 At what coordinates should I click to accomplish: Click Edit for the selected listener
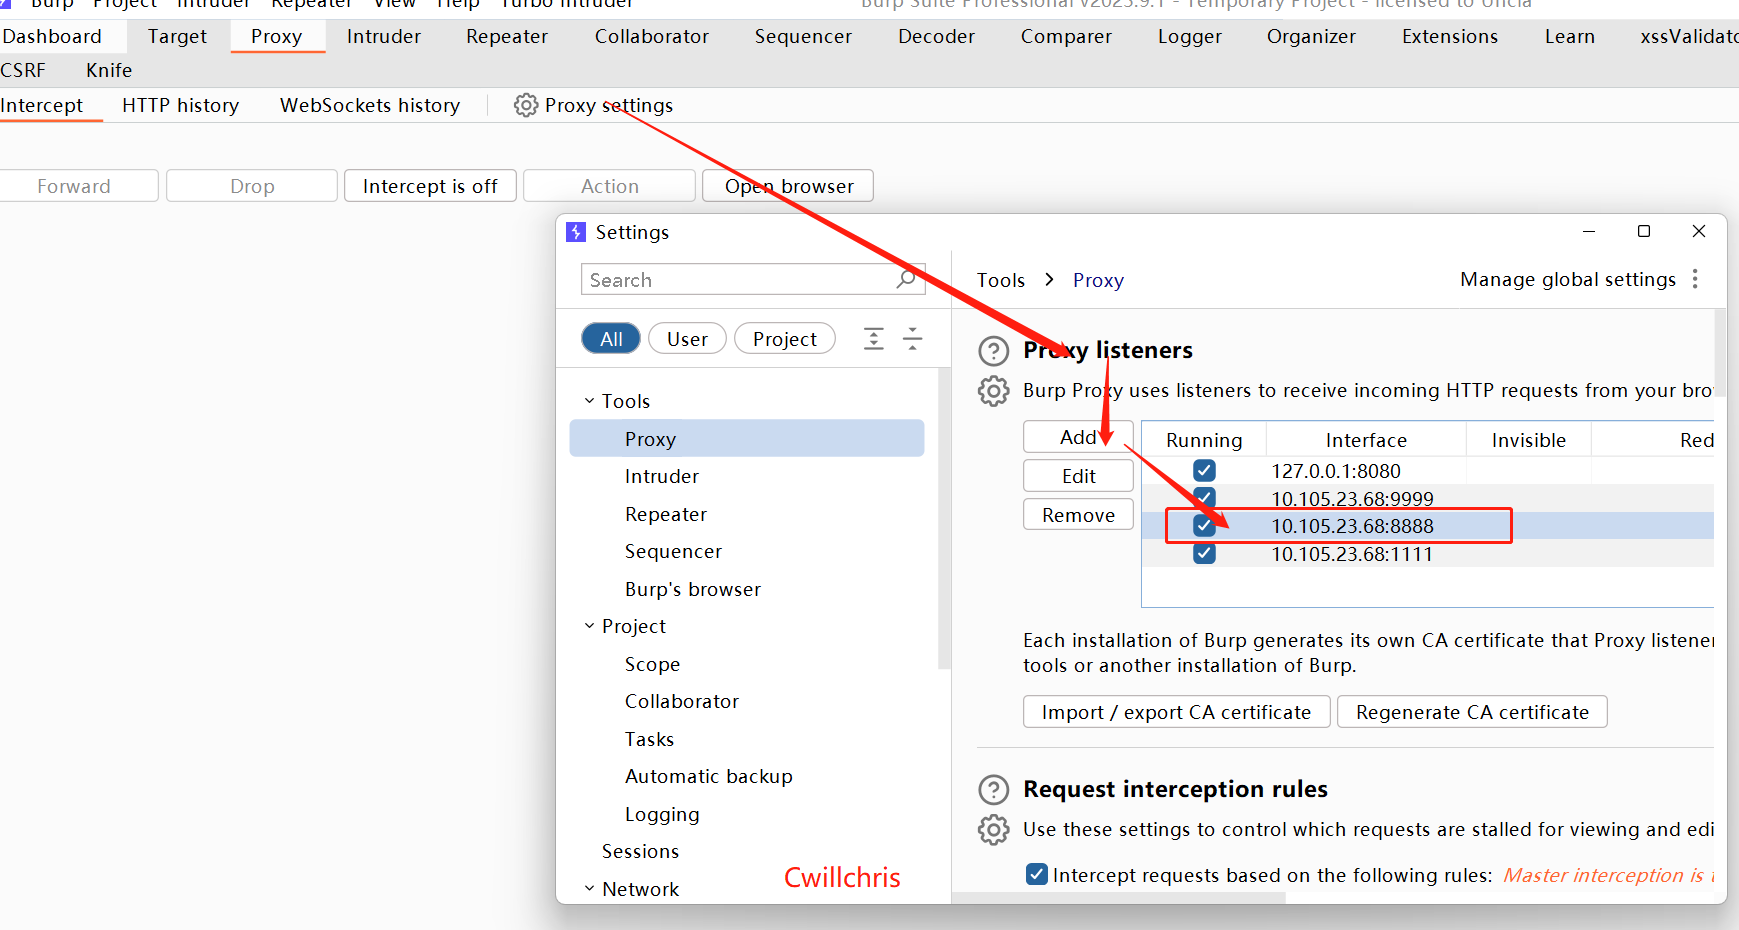(x=1078, y=476)
